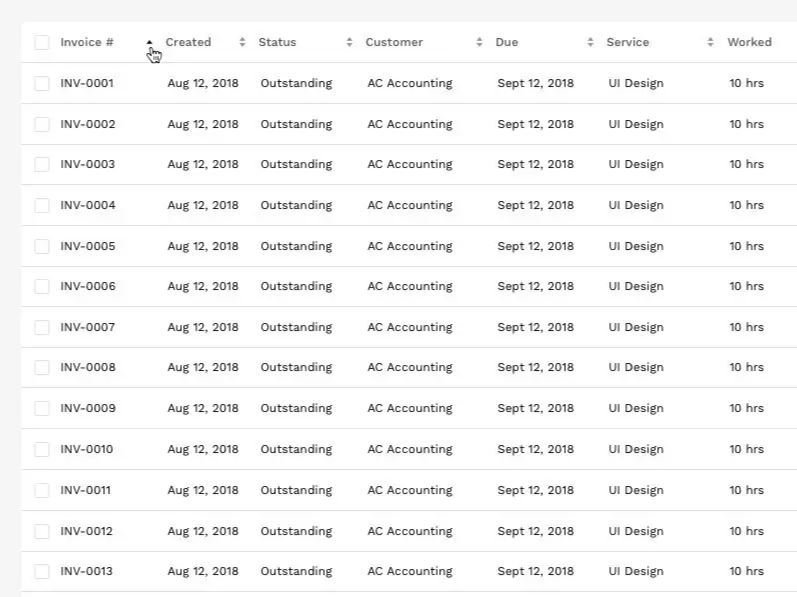Check the INV-0008 row checkbox

pos(42,367)
